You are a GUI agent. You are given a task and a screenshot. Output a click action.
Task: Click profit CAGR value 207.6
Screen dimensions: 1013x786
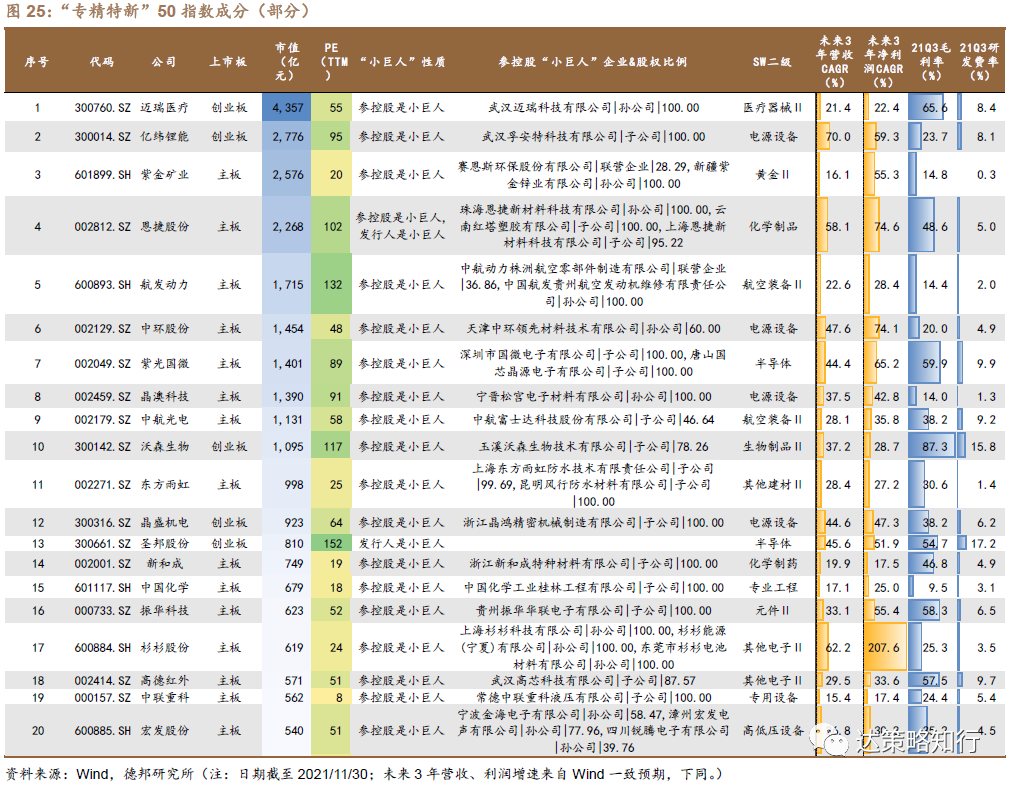[x=884, y=648]
